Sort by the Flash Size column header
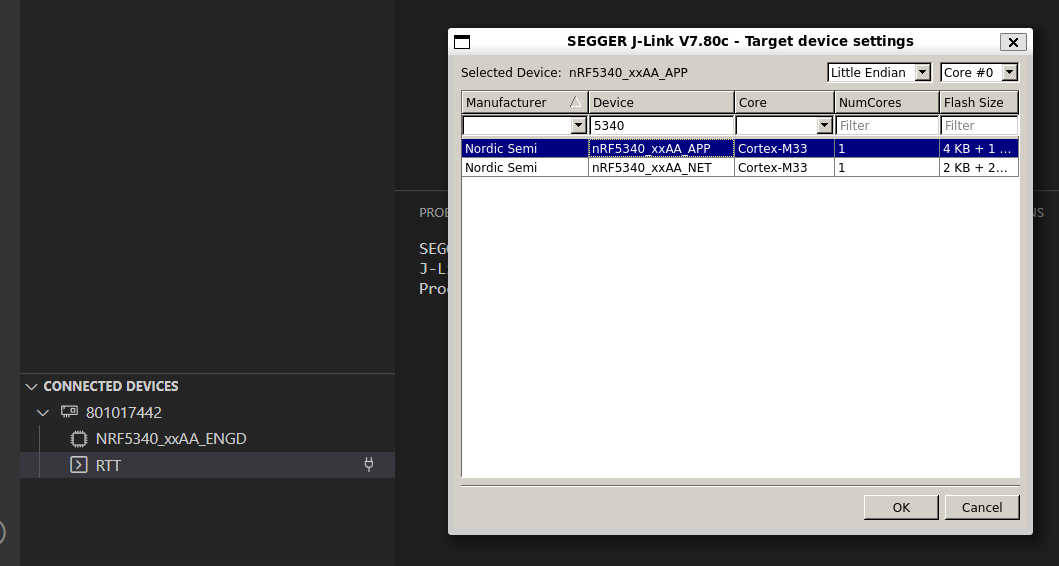The width and height of the screenshot is (1059, 566). pos(979,103)
